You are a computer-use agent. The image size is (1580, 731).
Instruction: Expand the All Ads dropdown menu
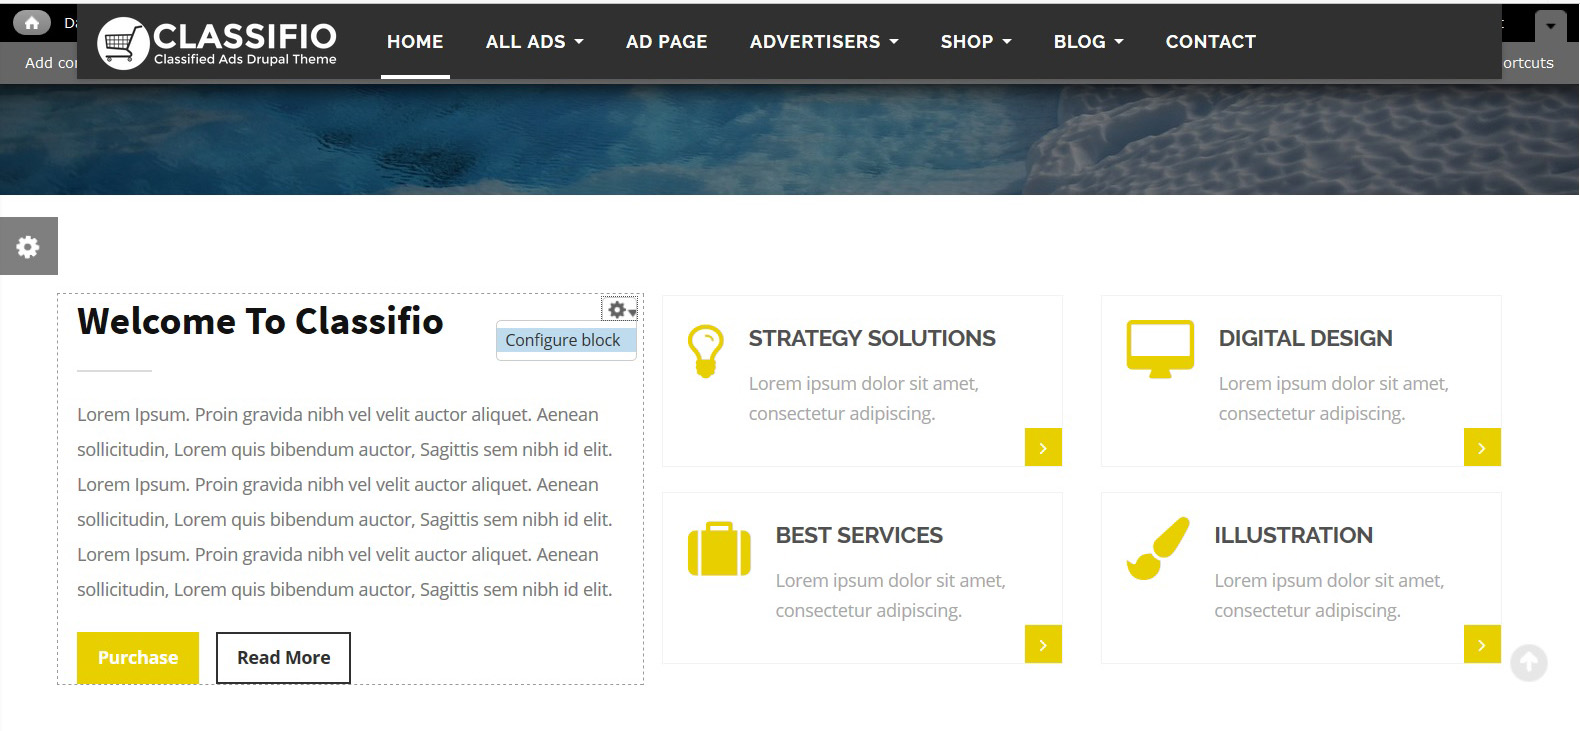[x=534, y=42]
